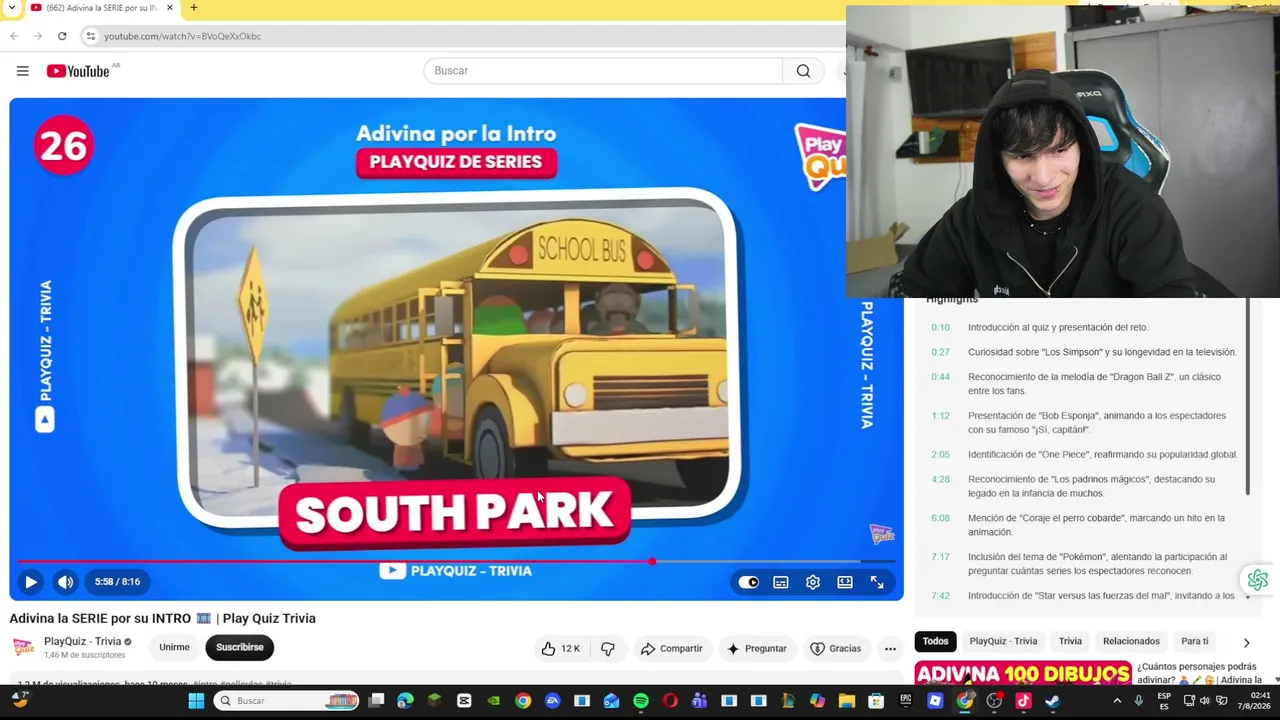Enter fullscreen mode
The image size is (1280, 720).
(x=877, y=582)
